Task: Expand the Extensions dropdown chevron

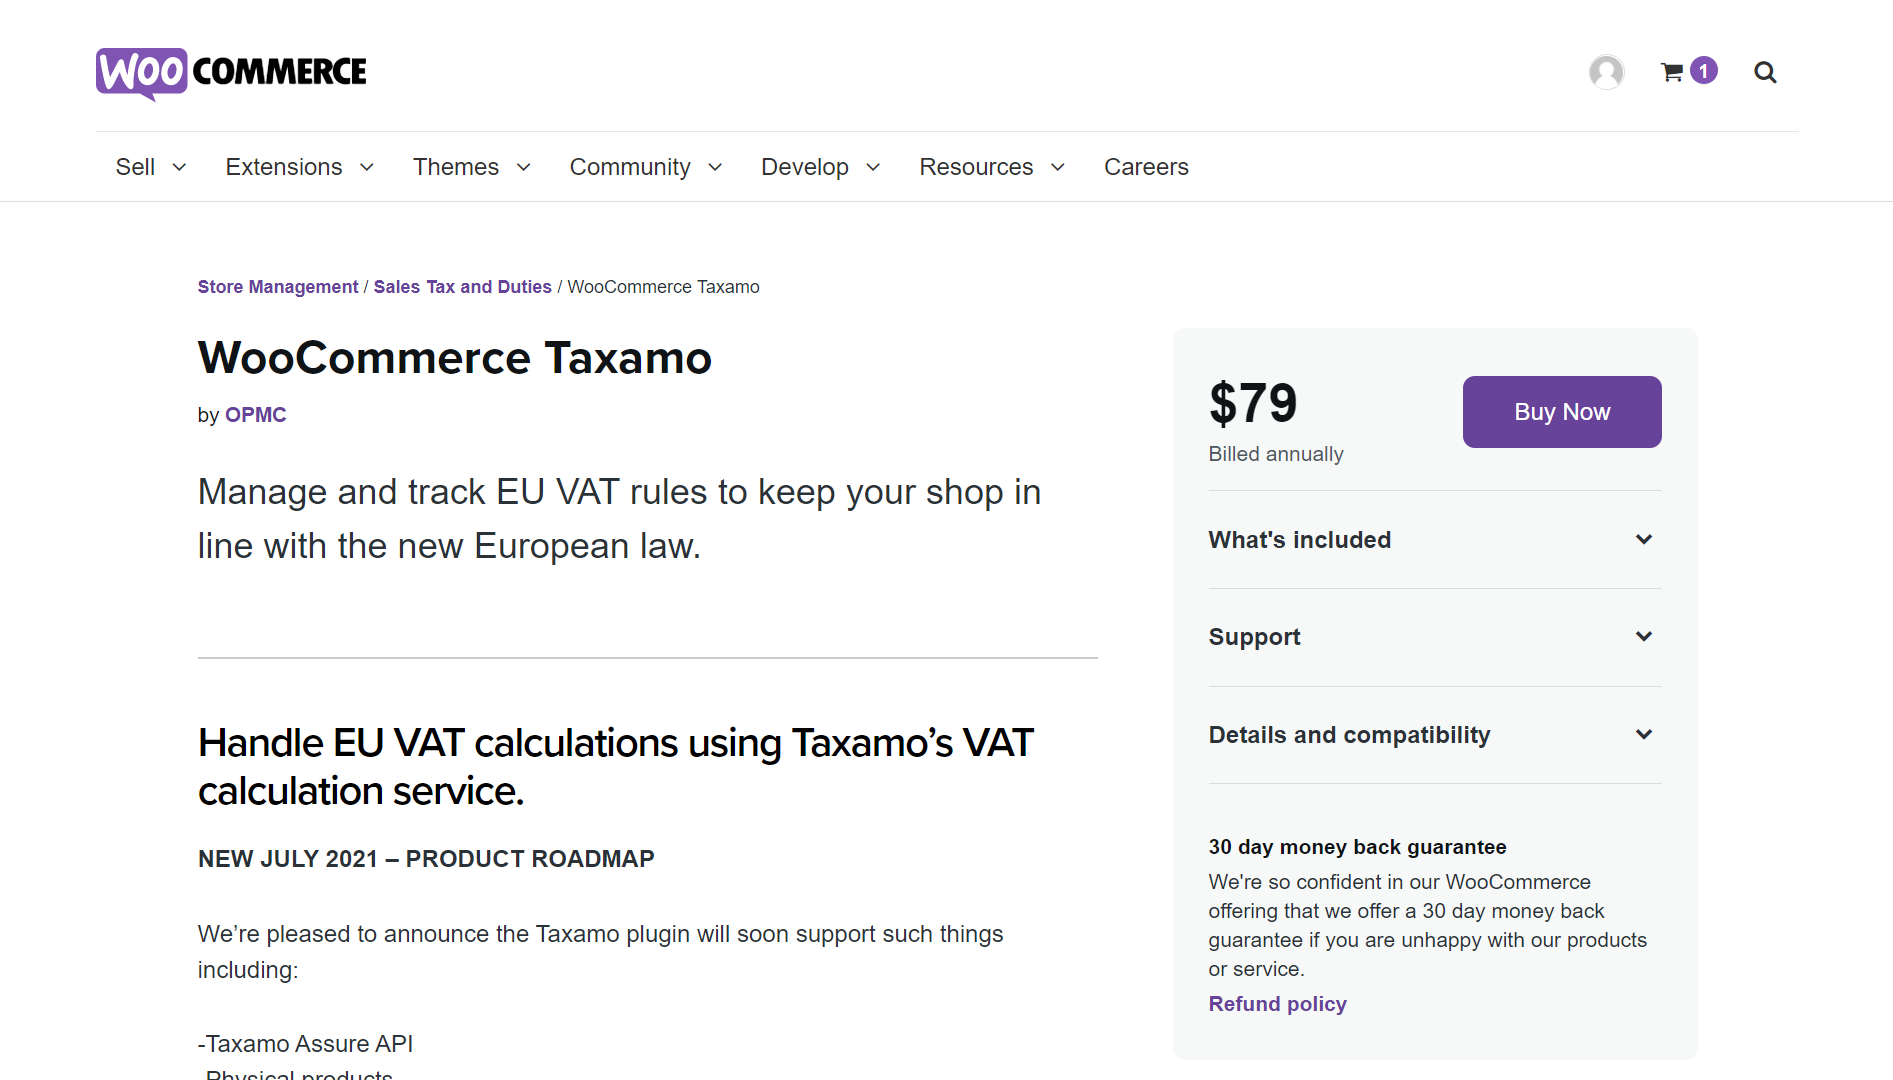Action: 367,168
